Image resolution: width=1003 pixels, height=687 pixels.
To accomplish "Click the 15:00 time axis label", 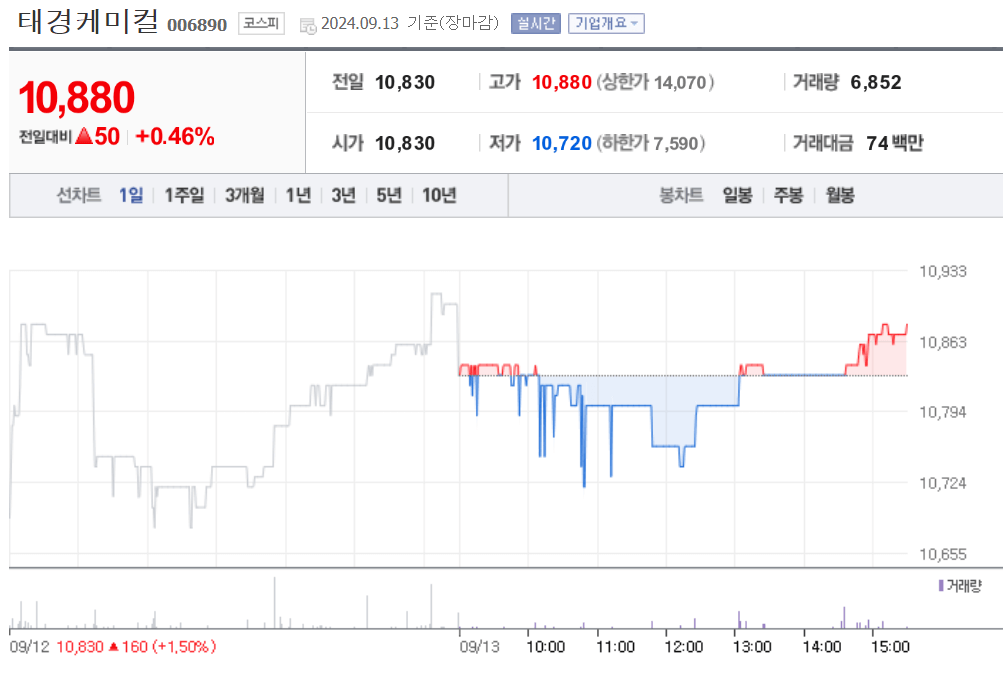I will 890,647.
